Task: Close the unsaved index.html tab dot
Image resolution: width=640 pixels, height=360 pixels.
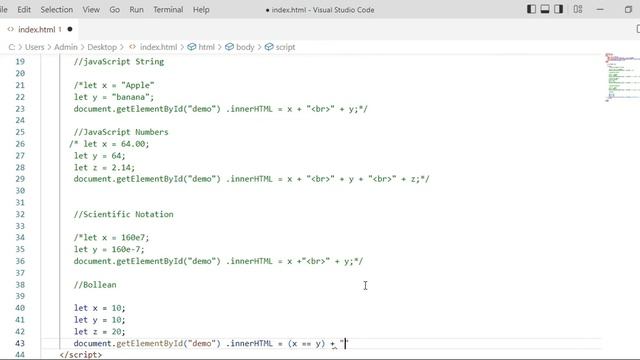Action: click(x=70, y=29)
